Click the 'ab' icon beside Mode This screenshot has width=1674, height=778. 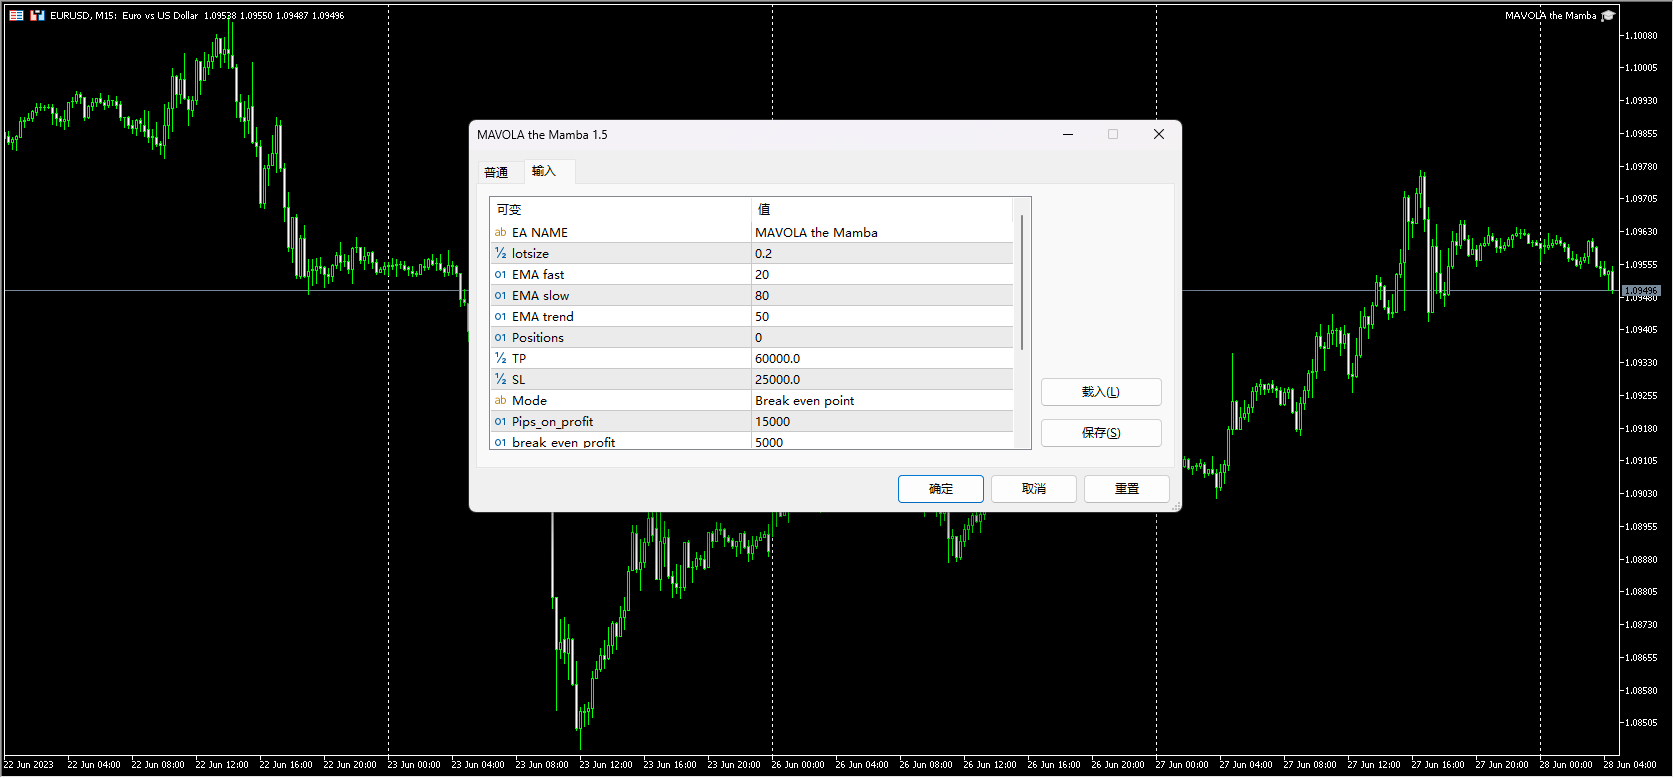(500, 401)
